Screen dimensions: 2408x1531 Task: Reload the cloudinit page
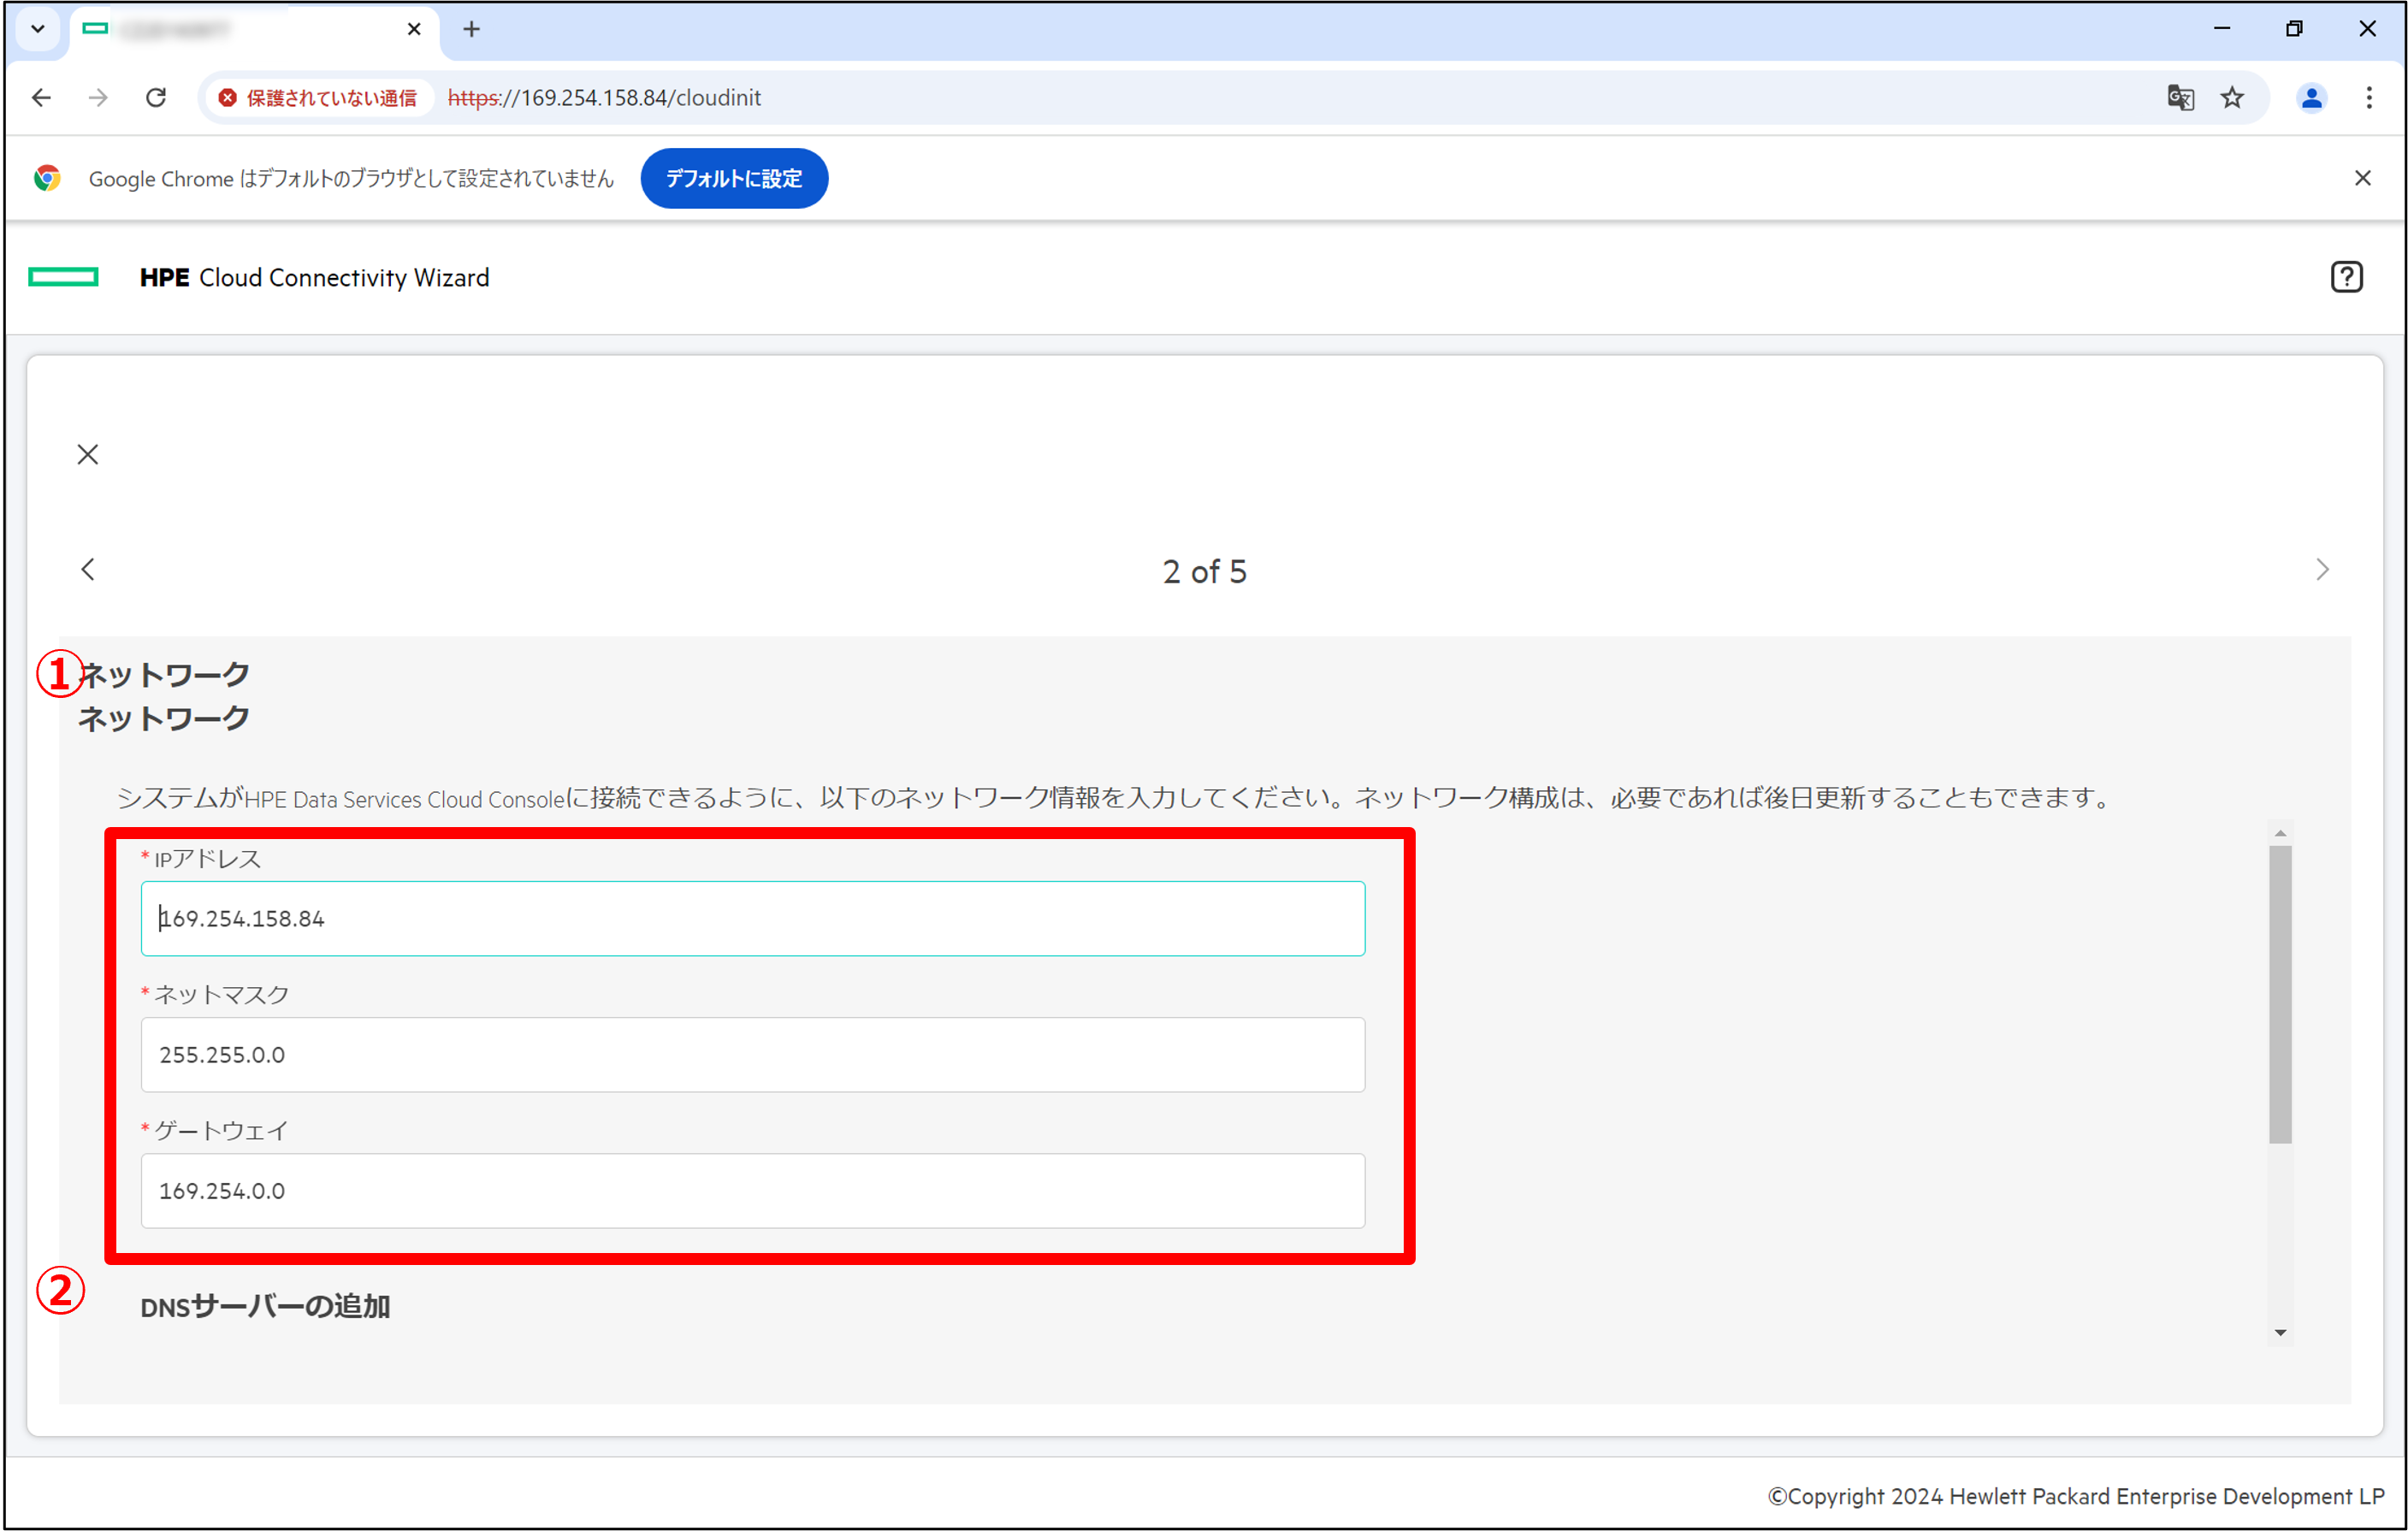[x=156, y=97]
